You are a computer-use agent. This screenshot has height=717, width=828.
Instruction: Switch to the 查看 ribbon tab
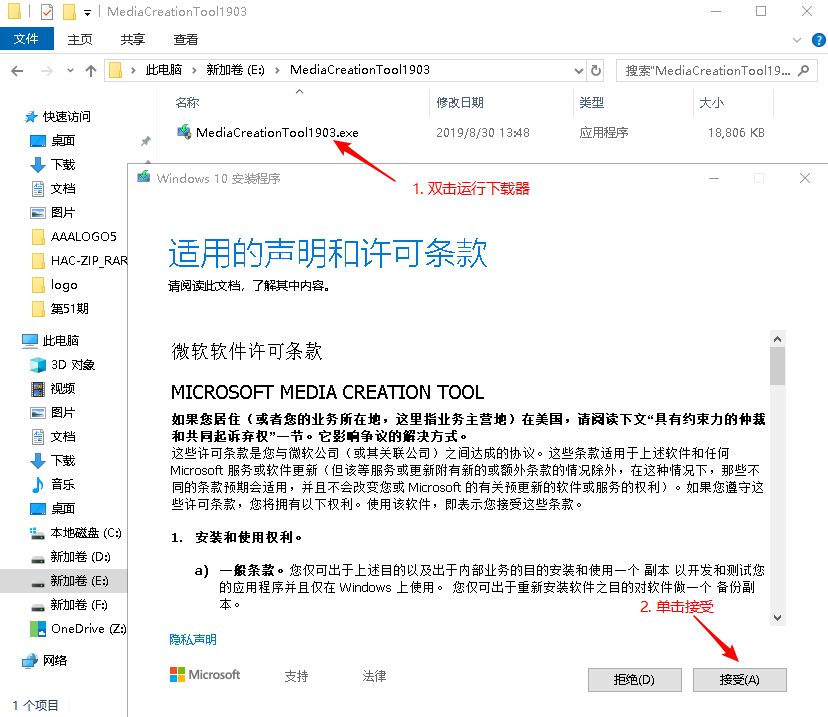pyautogui.click(x=185, y=40)
